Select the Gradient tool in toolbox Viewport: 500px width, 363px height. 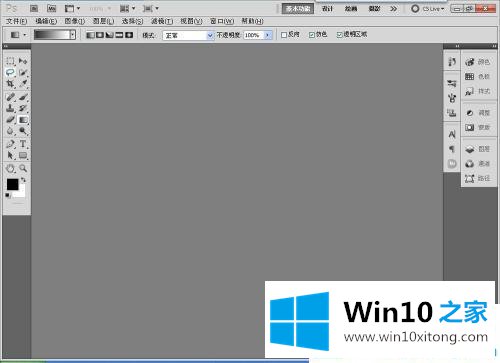[23, 120]
